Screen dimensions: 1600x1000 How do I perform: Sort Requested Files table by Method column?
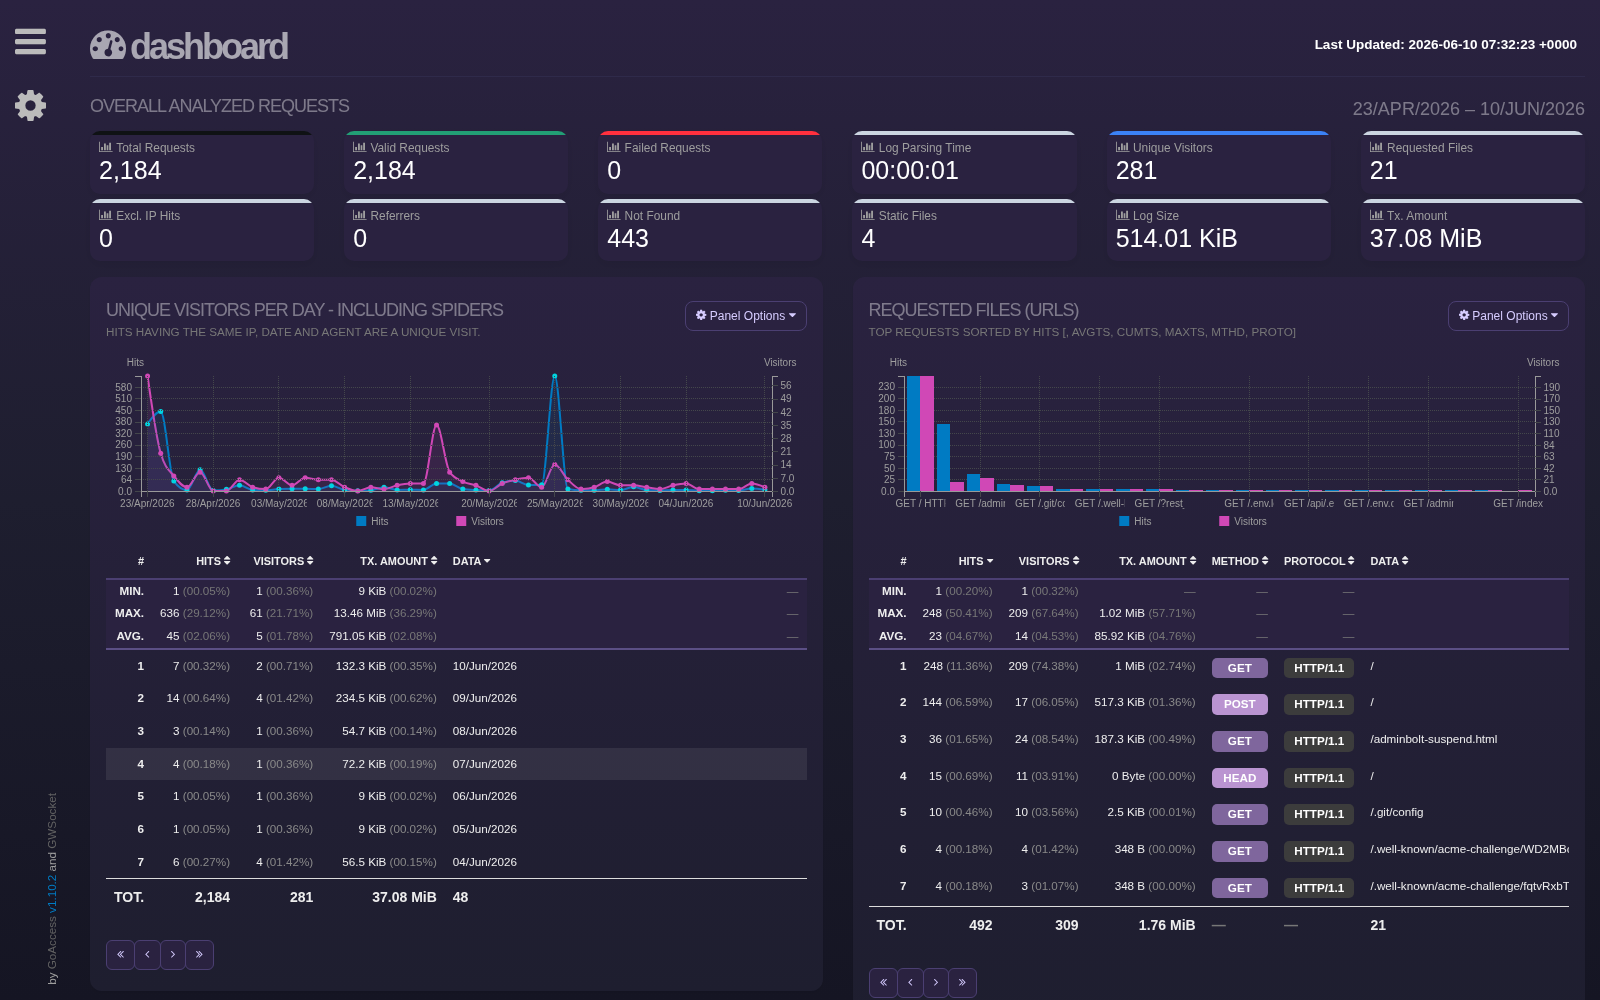point(1240,561)
